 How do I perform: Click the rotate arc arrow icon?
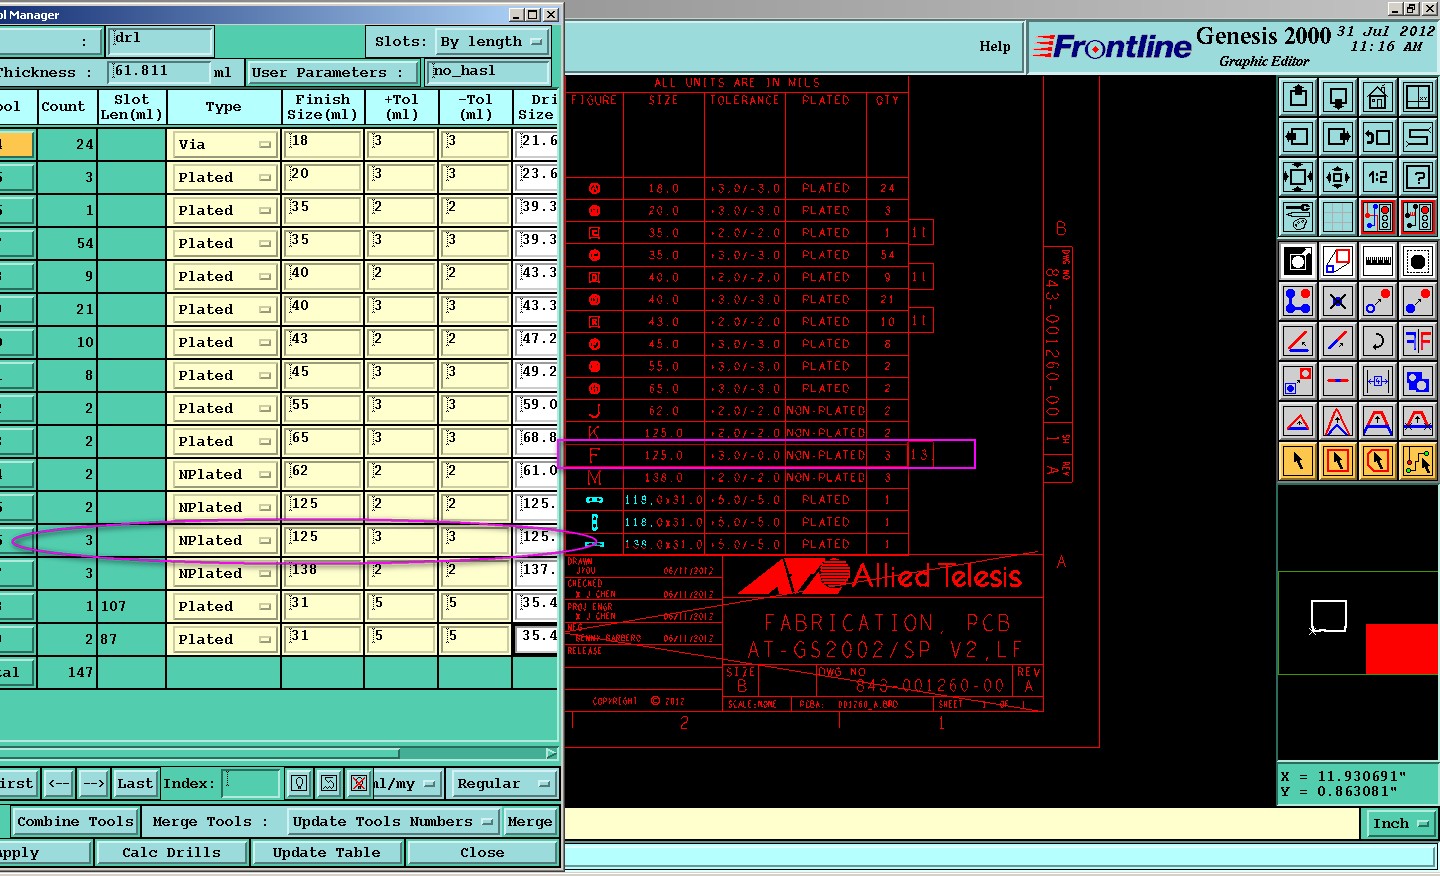click(1378, 341)
